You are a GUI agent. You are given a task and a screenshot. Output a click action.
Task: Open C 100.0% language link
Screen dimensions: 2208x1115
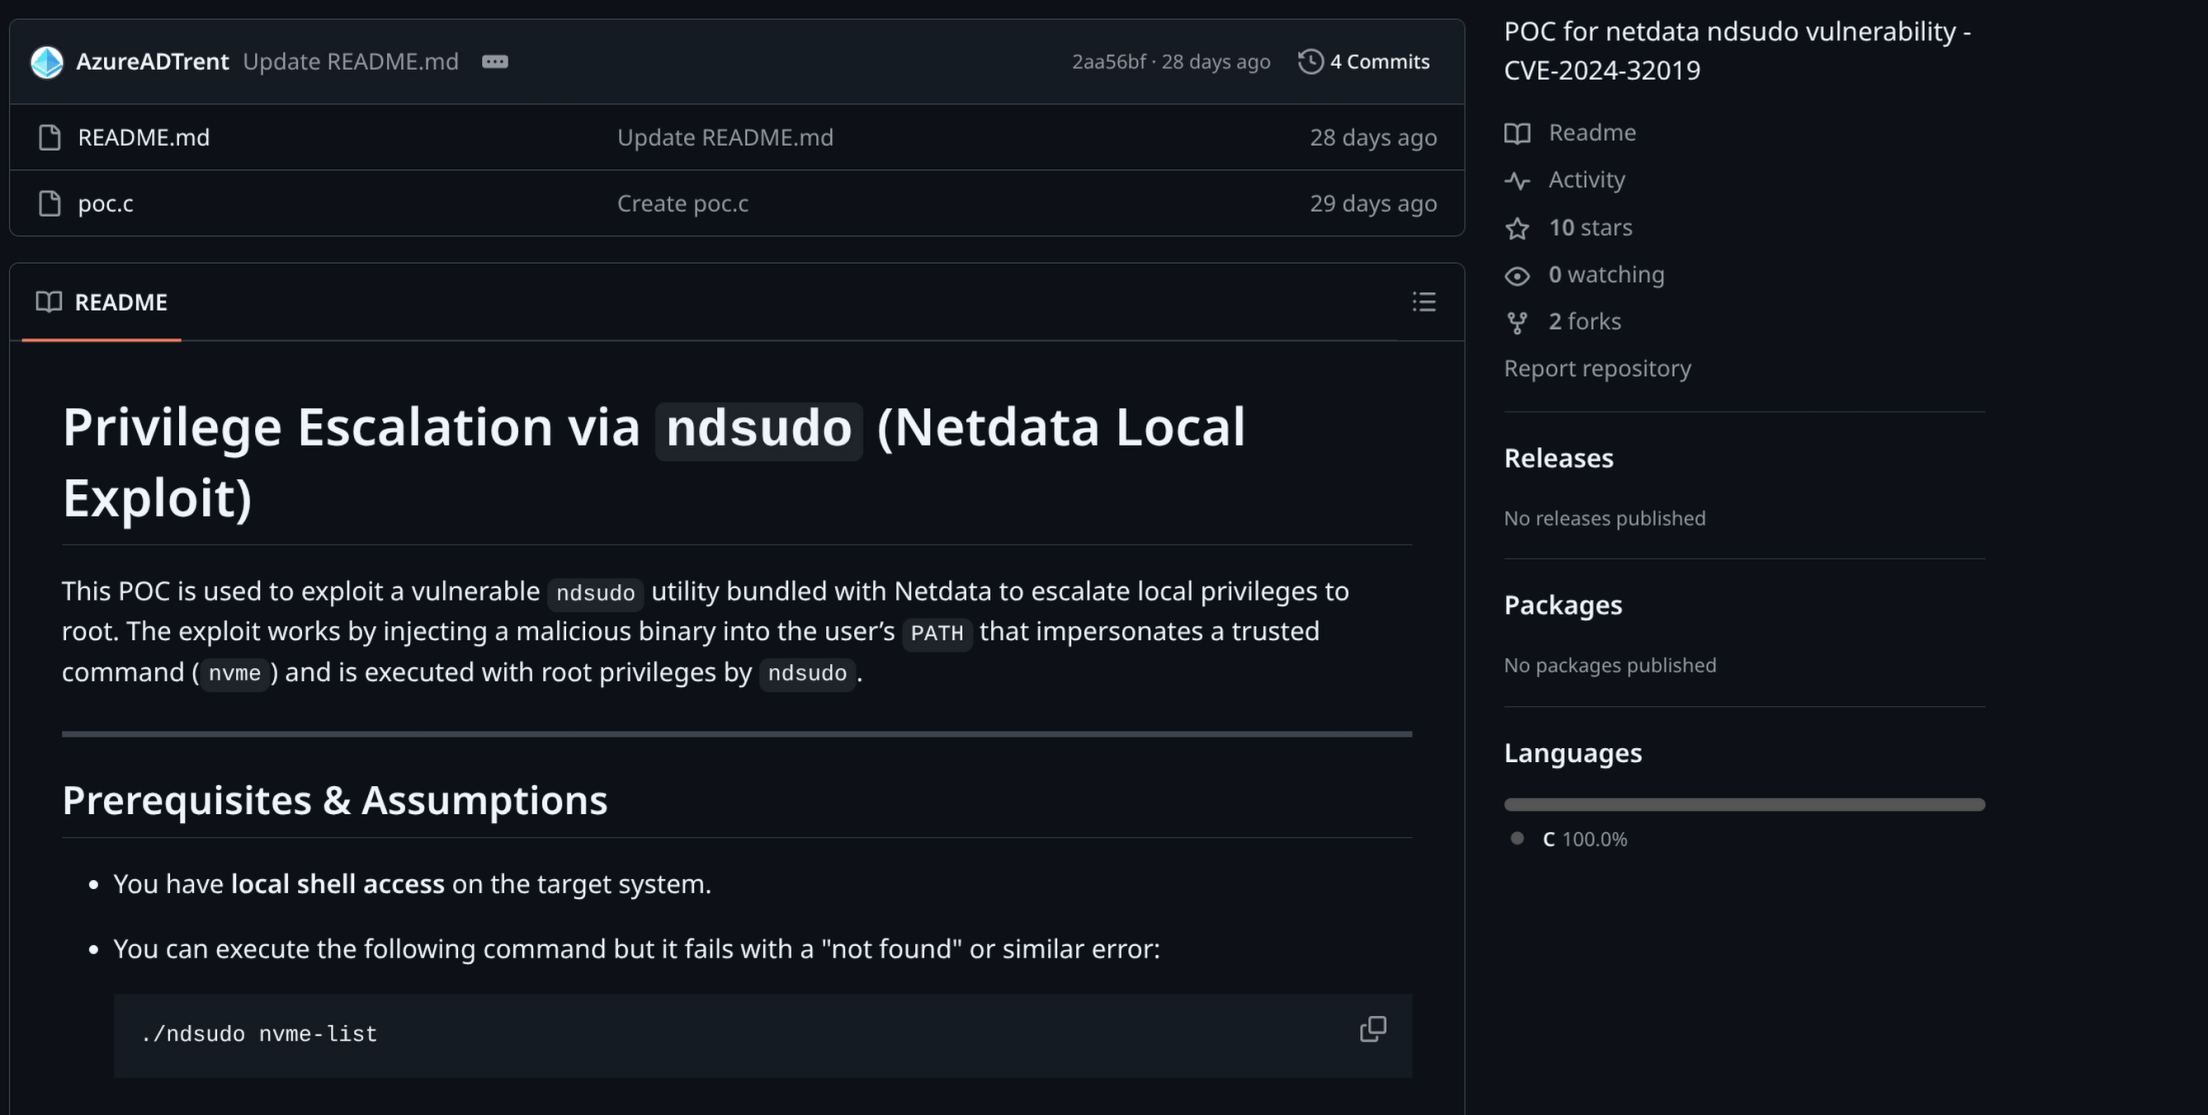coord(1585,840)
